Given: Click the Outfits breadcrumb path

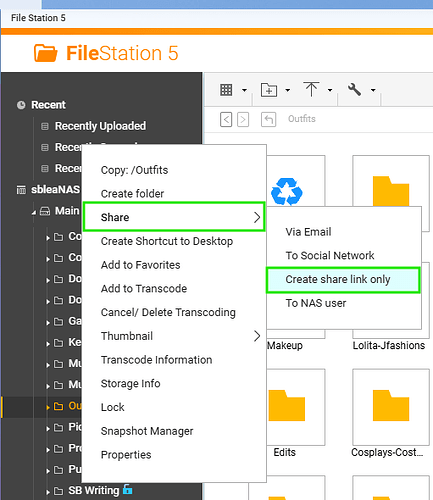Looking at the screenshot, I should (302, 119).
